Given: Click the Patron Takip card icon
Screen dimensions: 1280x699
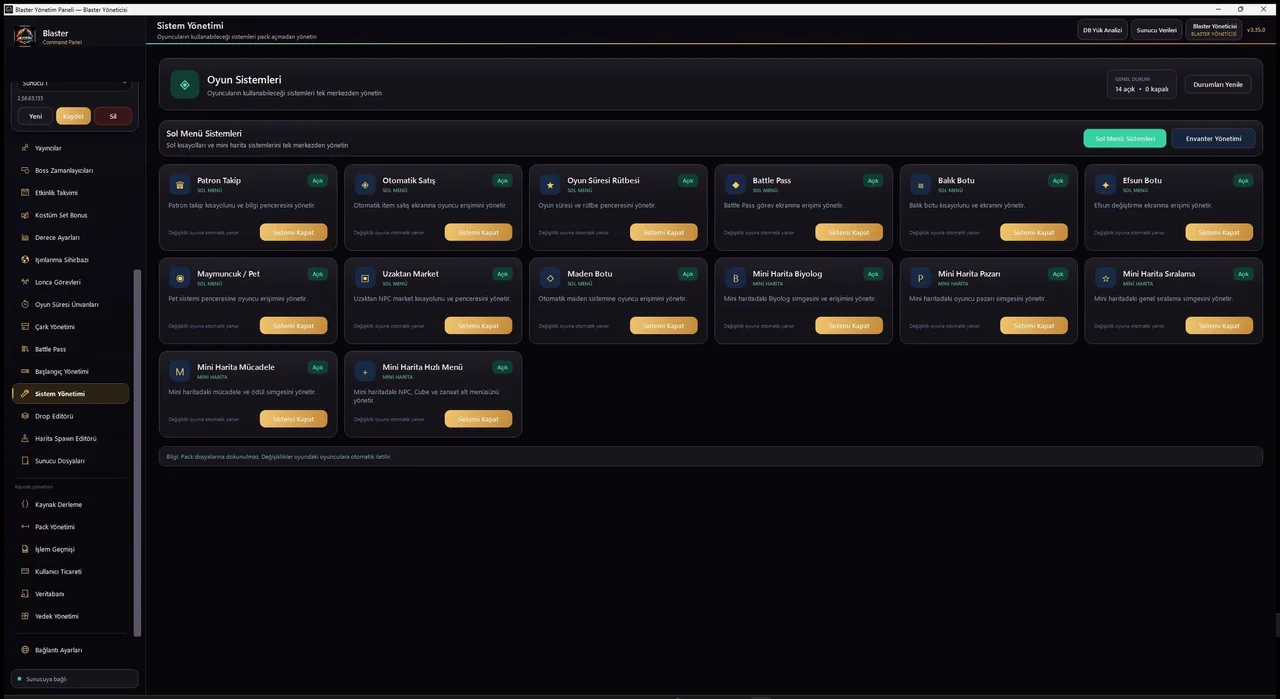Looking at the screenshot, I should (180, 185).
